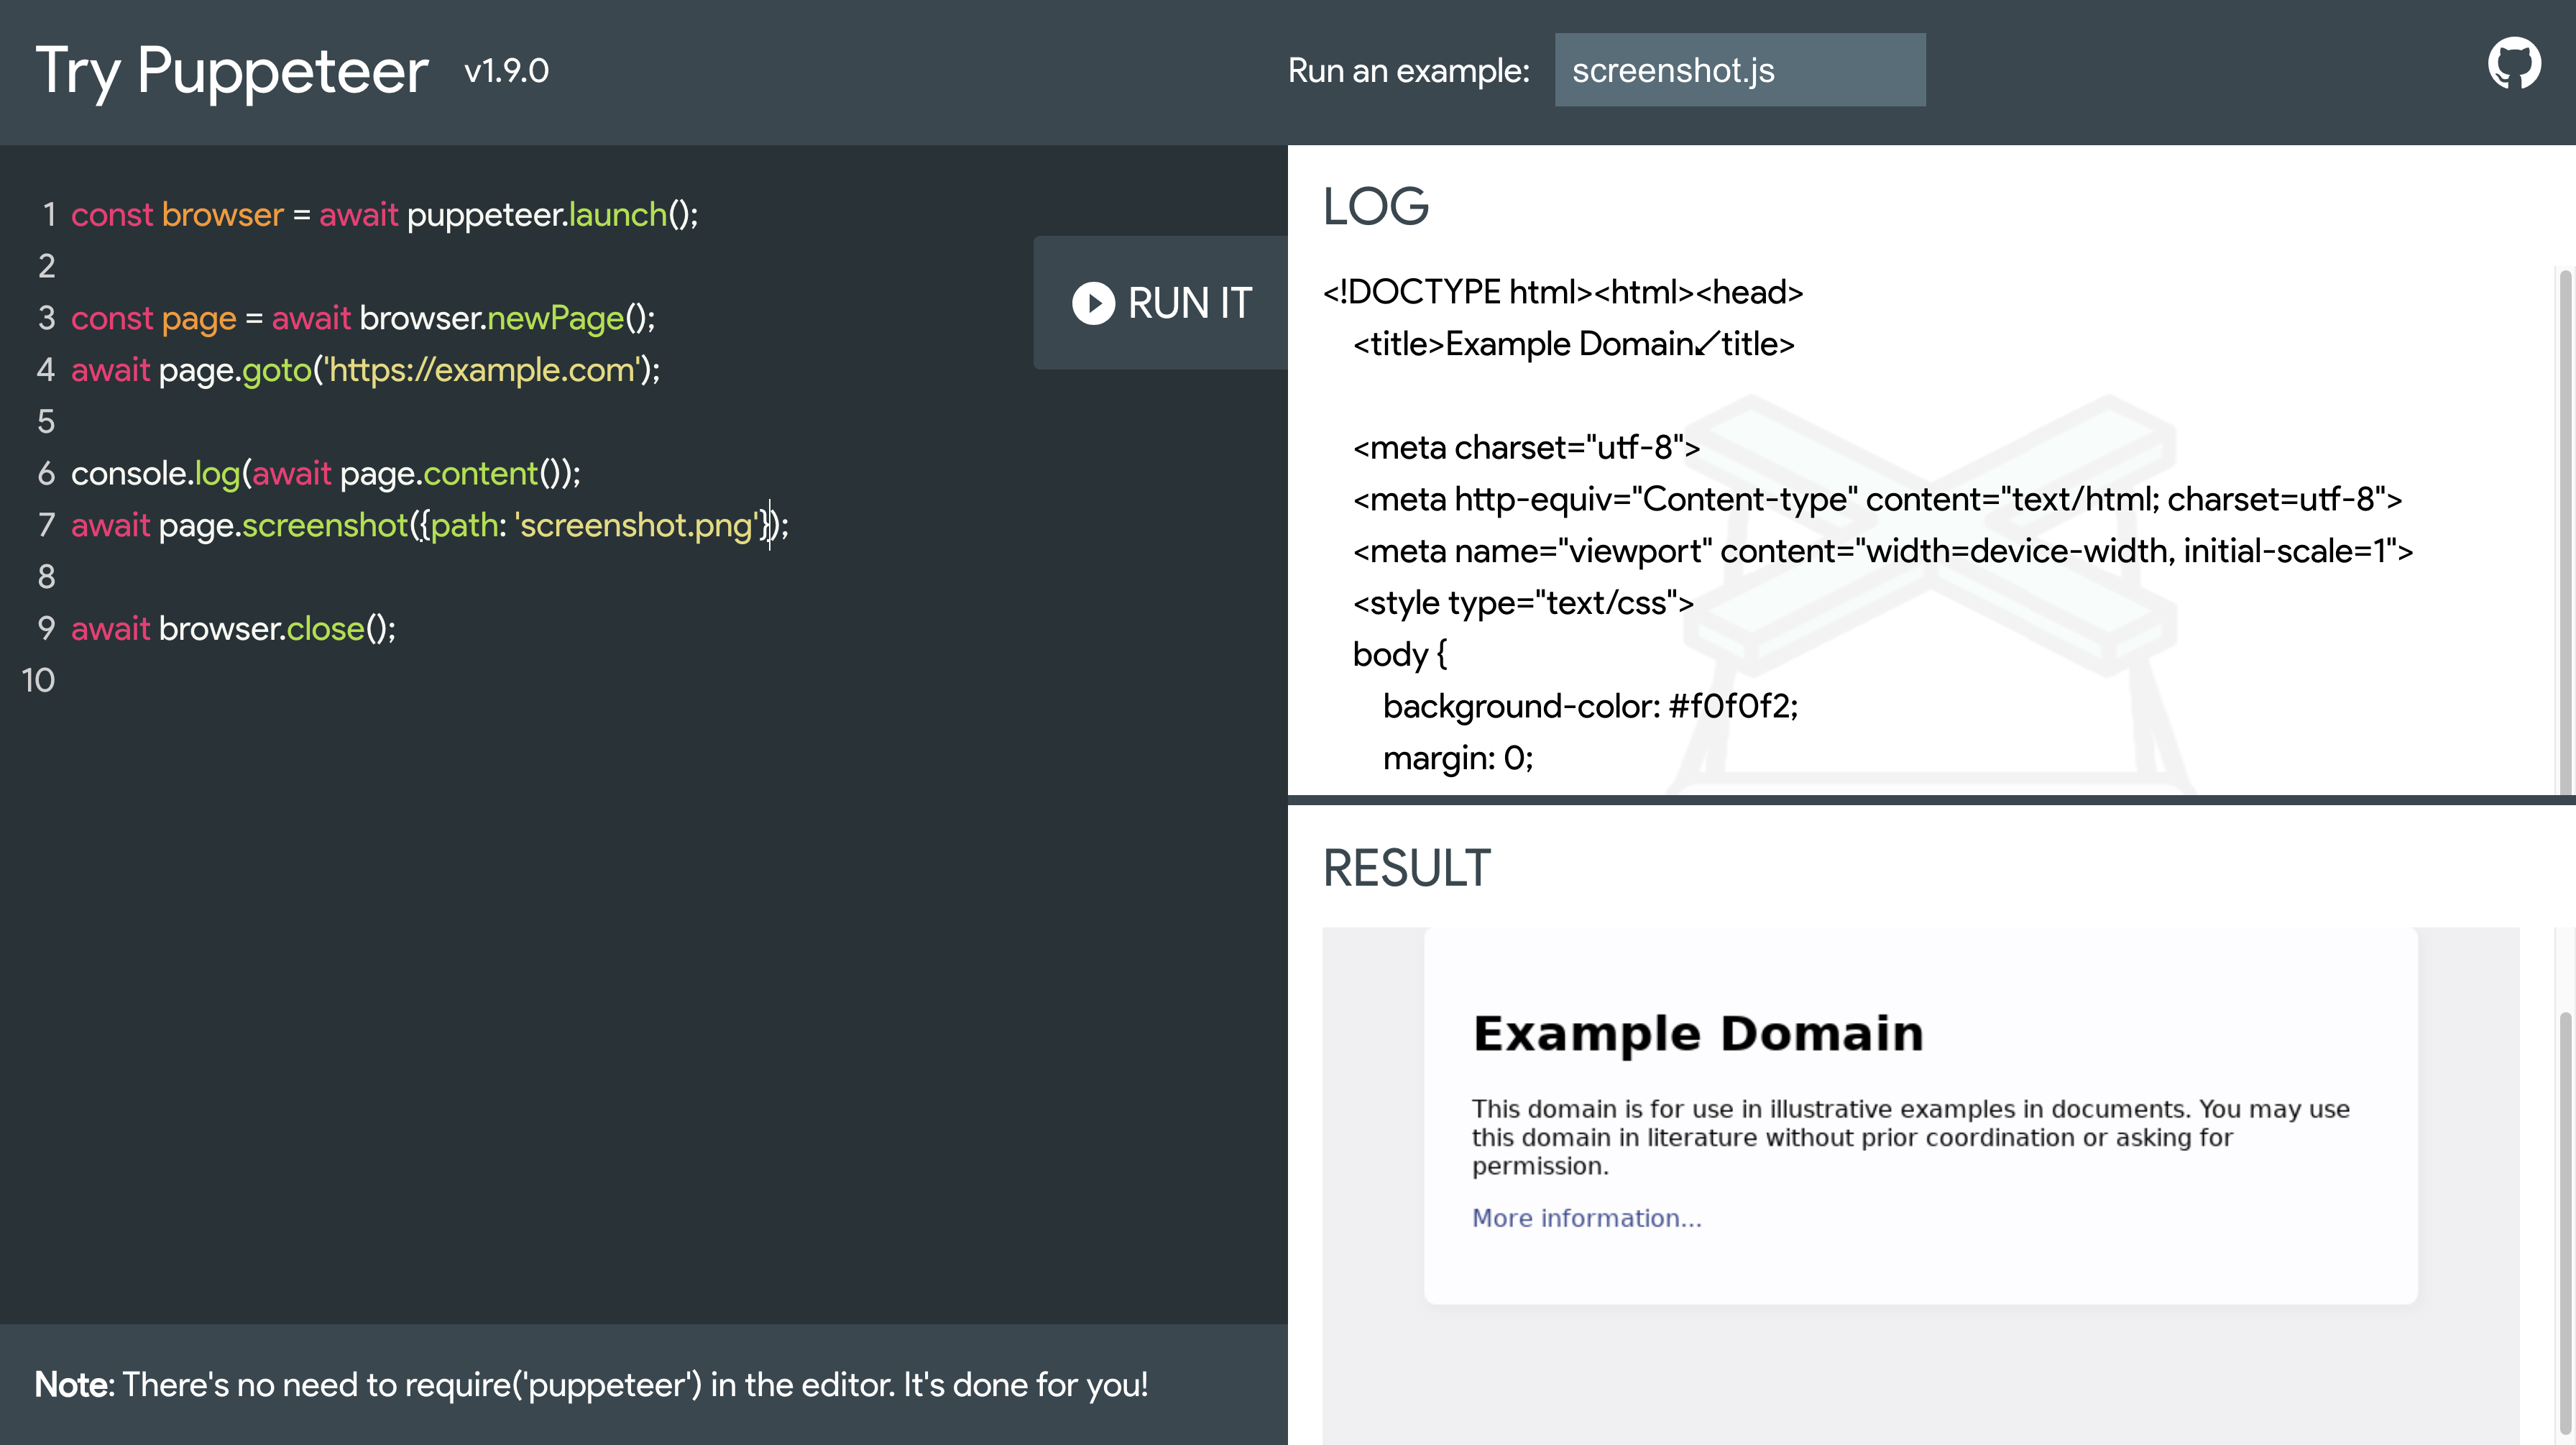Click the v1.9.0 version label
The width and height of the screenshot is (2576, 1445).
pyautogui.click(x=506, y=71)
